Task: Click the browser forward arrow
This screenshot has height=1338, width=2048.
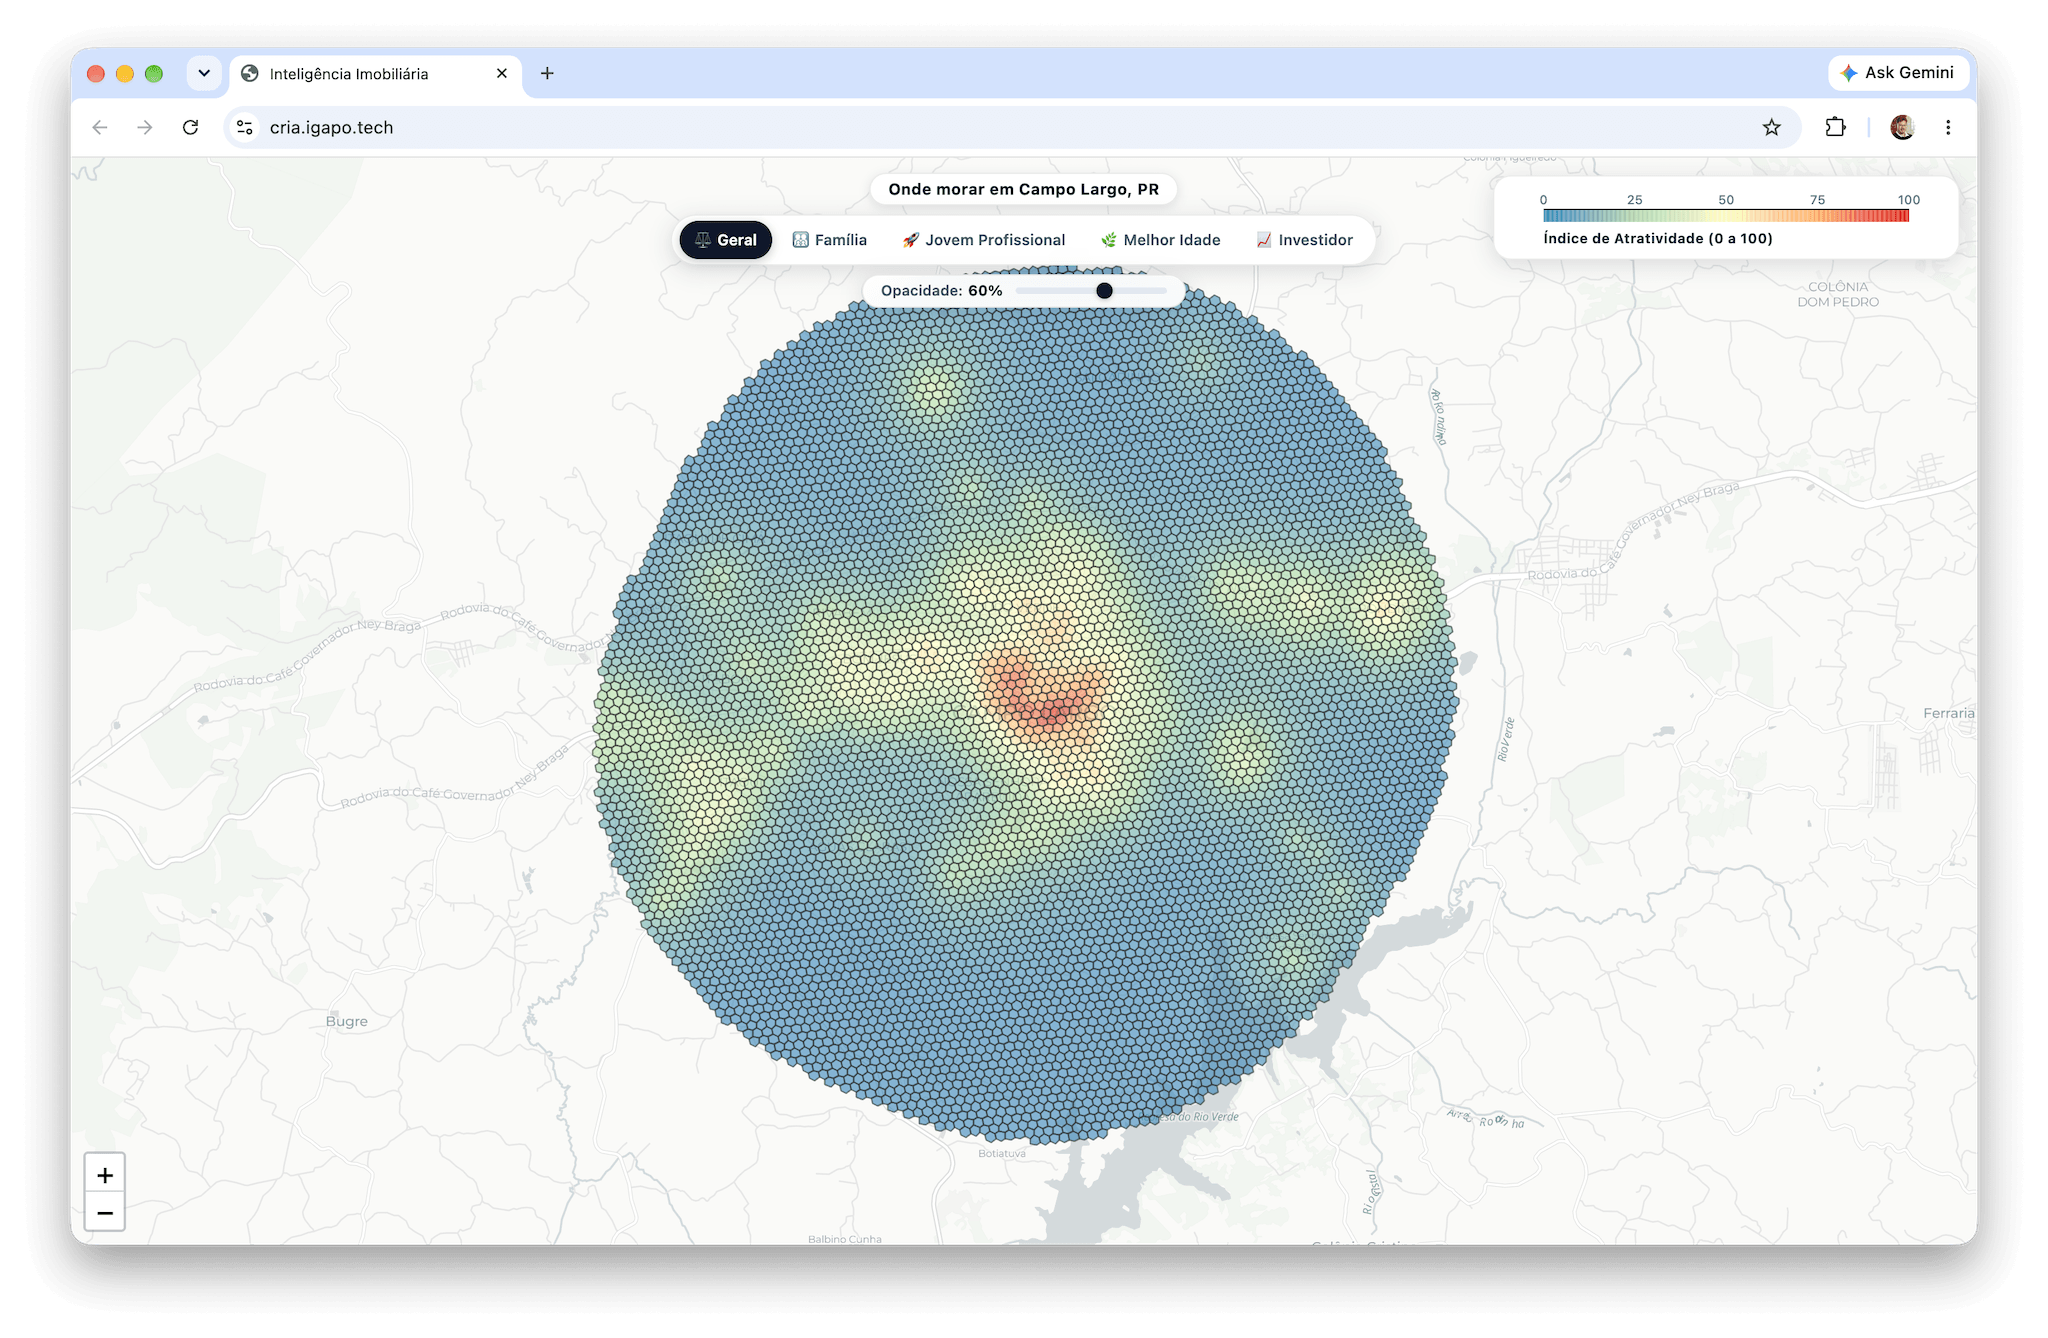Action: coord(145,127)
